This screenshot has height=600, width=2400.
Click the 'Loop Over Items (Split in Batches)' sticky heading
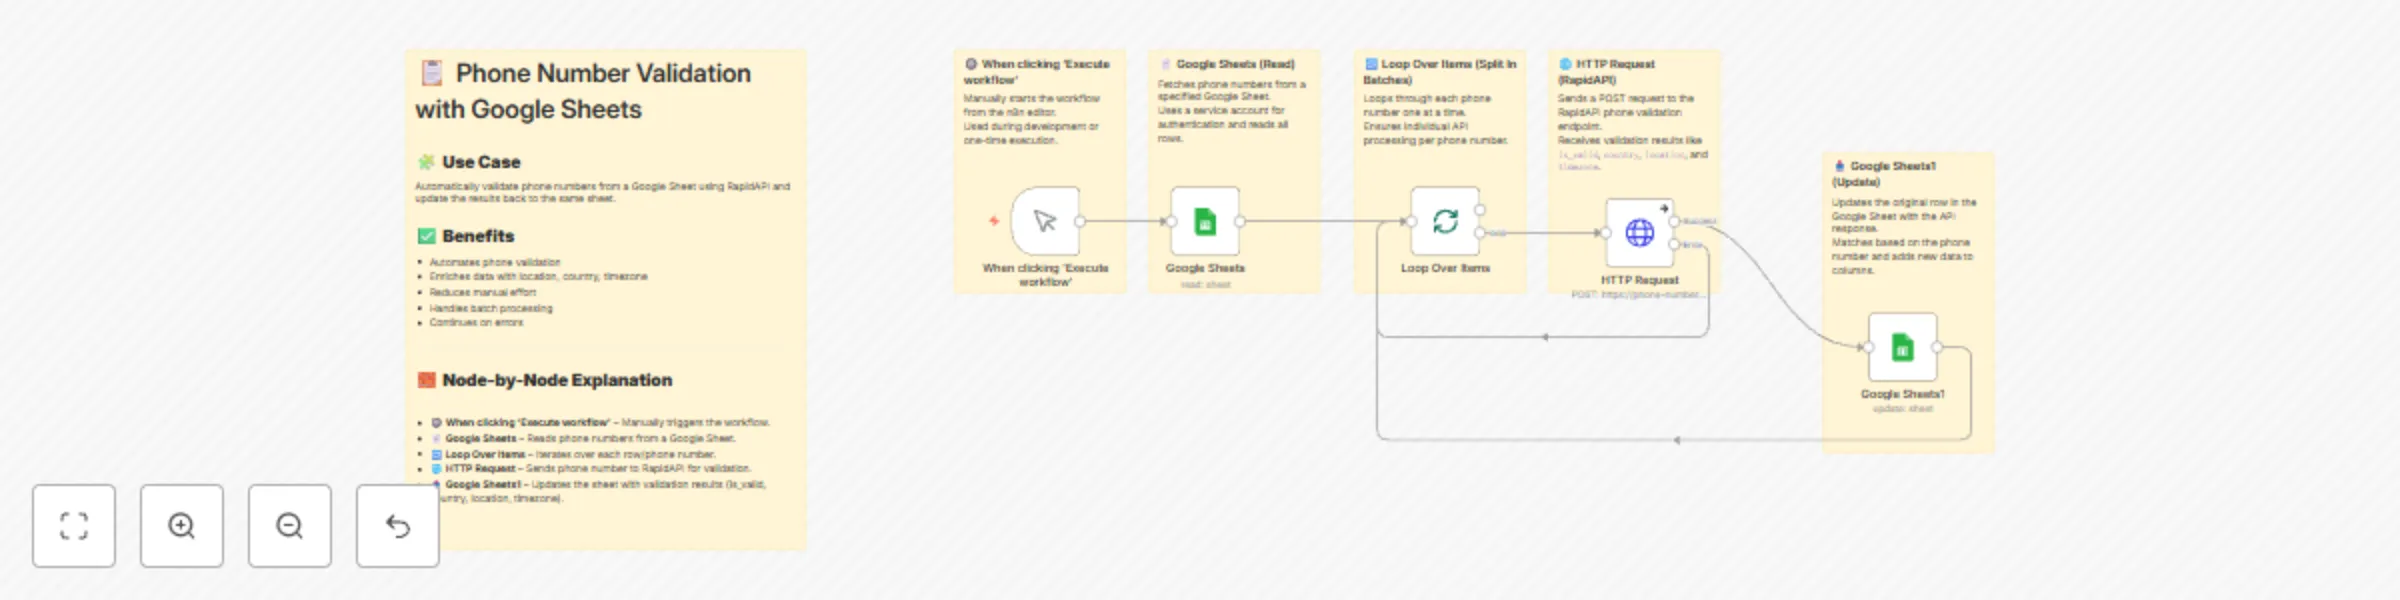coord(1440,71)
